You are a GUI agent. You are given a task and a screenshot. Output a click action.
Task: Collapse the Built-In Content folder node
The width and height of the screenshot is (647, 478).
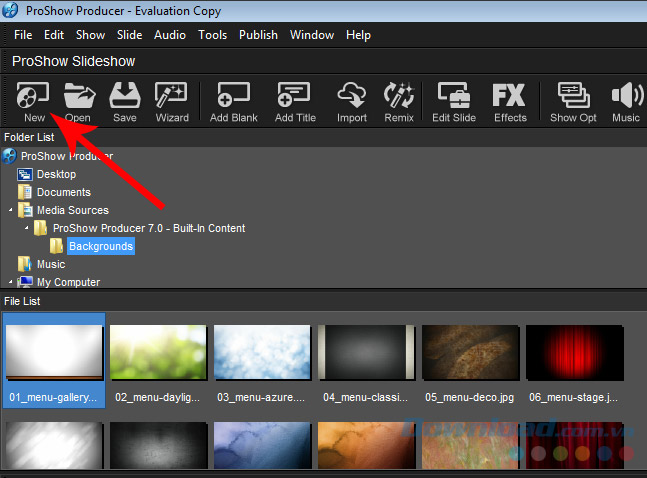(26, 228)
